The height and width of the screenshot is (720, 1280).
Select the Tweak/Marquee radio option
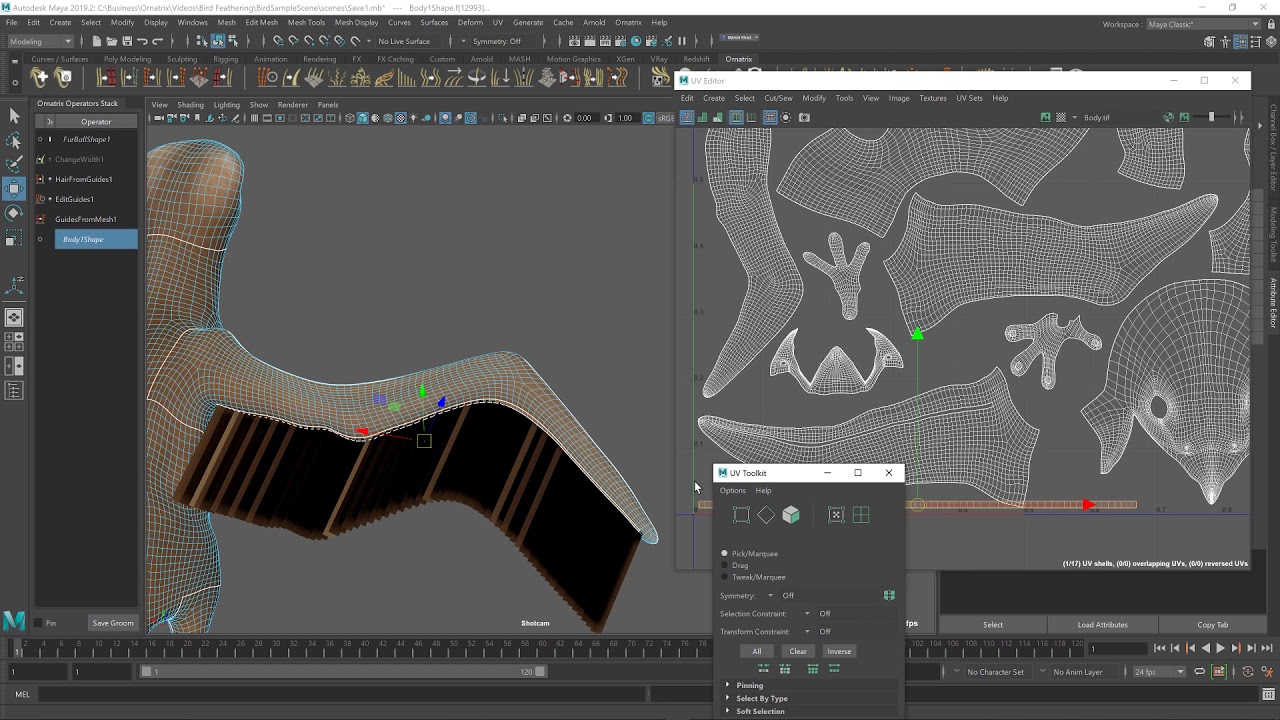click(725, 577)
